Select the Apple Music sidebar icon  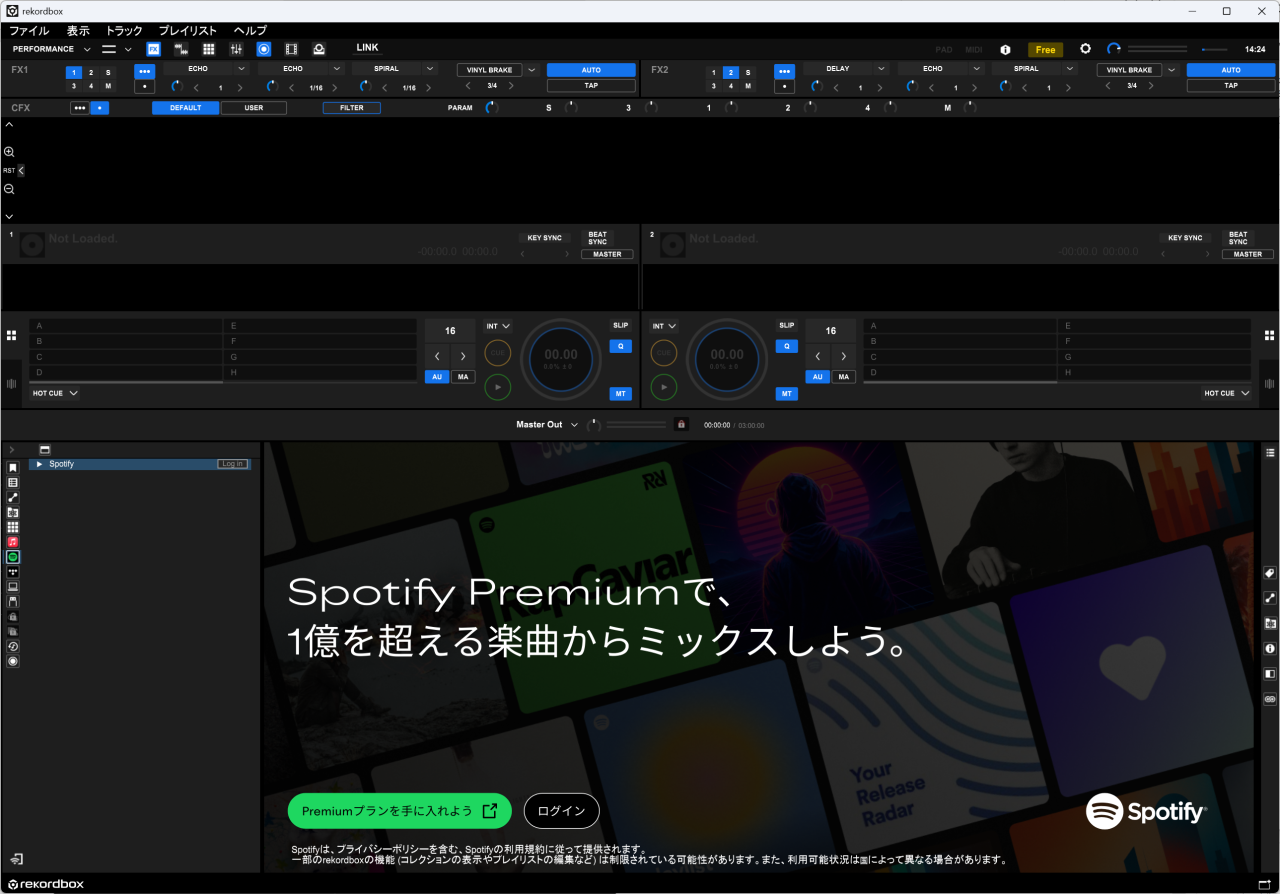(x=13, y=542)
